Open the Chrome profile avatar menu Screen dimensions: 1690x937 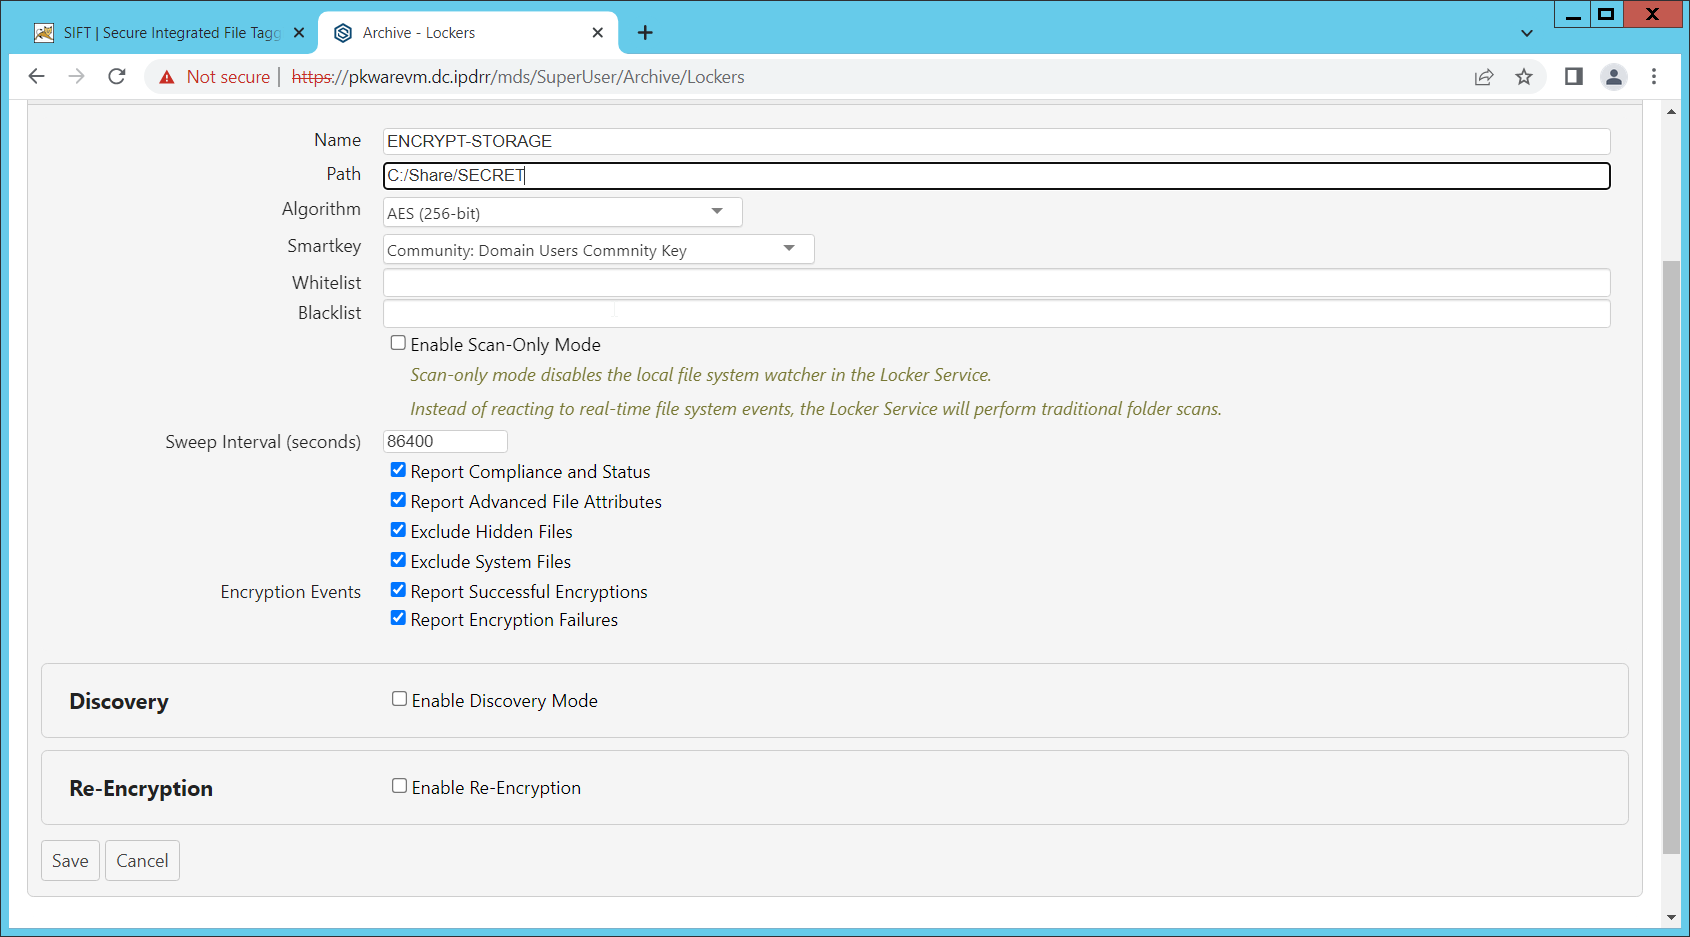[1613, 77]
